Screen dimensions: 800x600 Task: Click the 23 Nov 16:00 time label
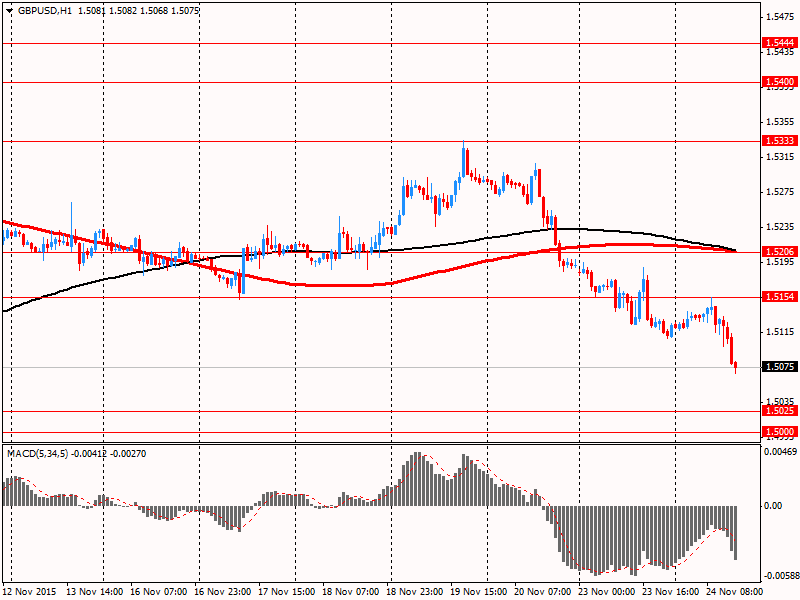(x=671, y=592)
